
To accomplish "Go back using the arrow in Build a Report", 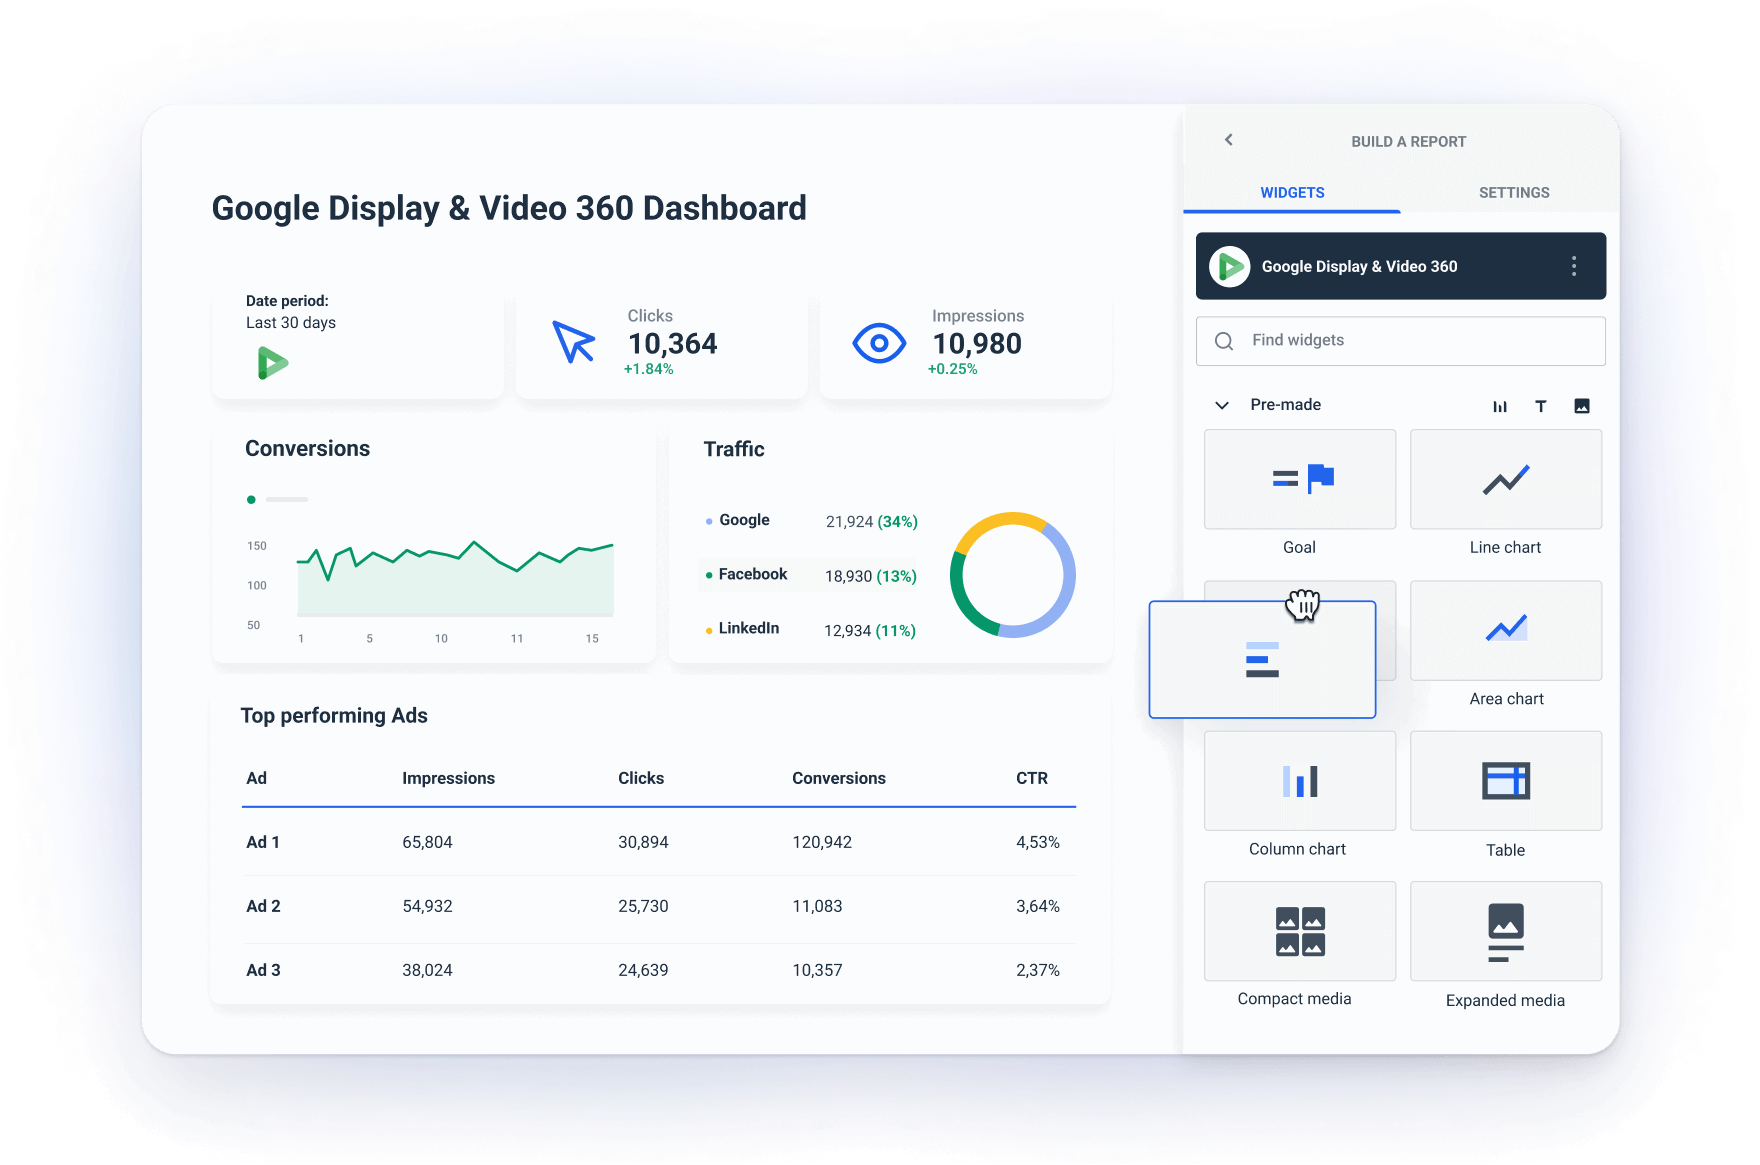I will point(1228,140).
